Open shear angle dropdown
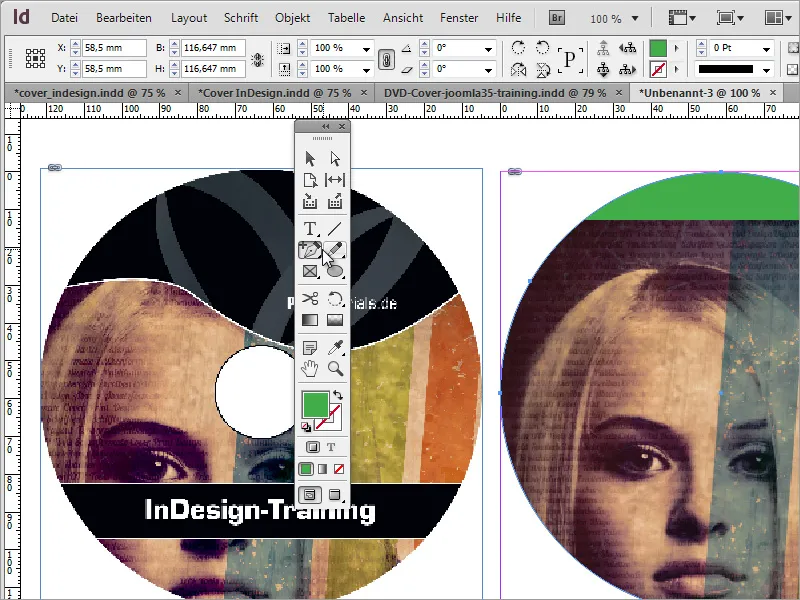 [488, 70]
